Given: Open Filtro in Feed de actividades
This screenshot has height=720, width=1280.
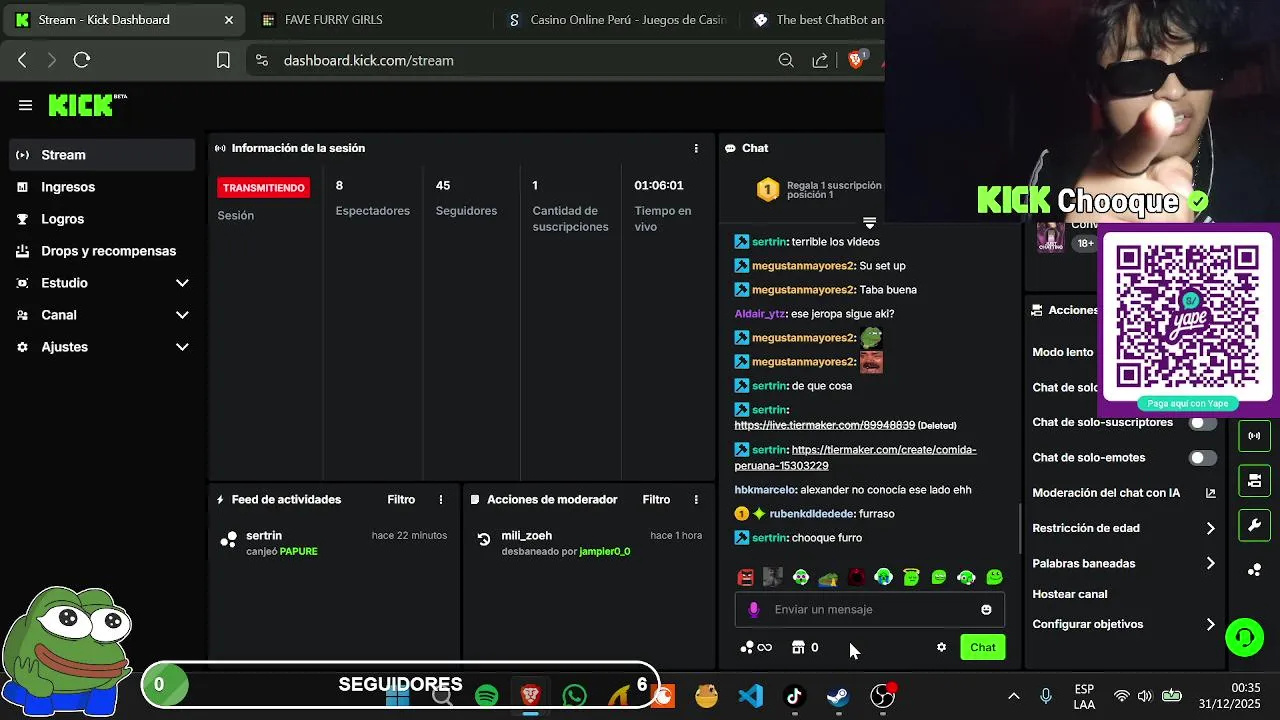Looking at the screenshot, I should click(x=401, y=500).
